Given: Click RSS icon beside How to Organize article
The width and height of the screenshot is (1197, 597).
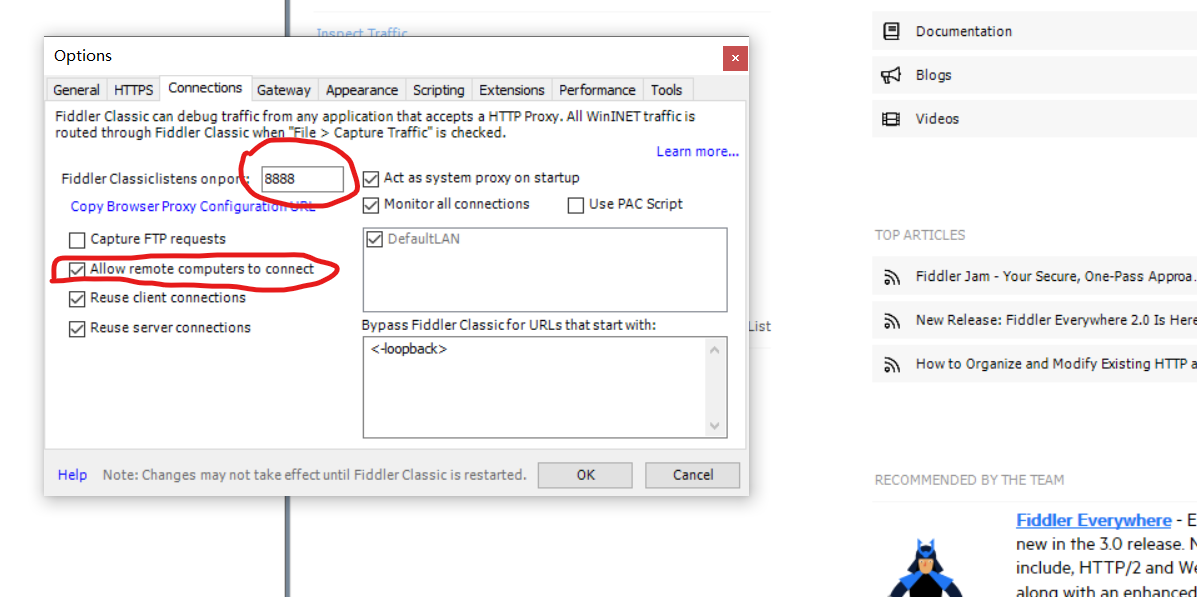Looking at the screenshot, I should (891, 364).
